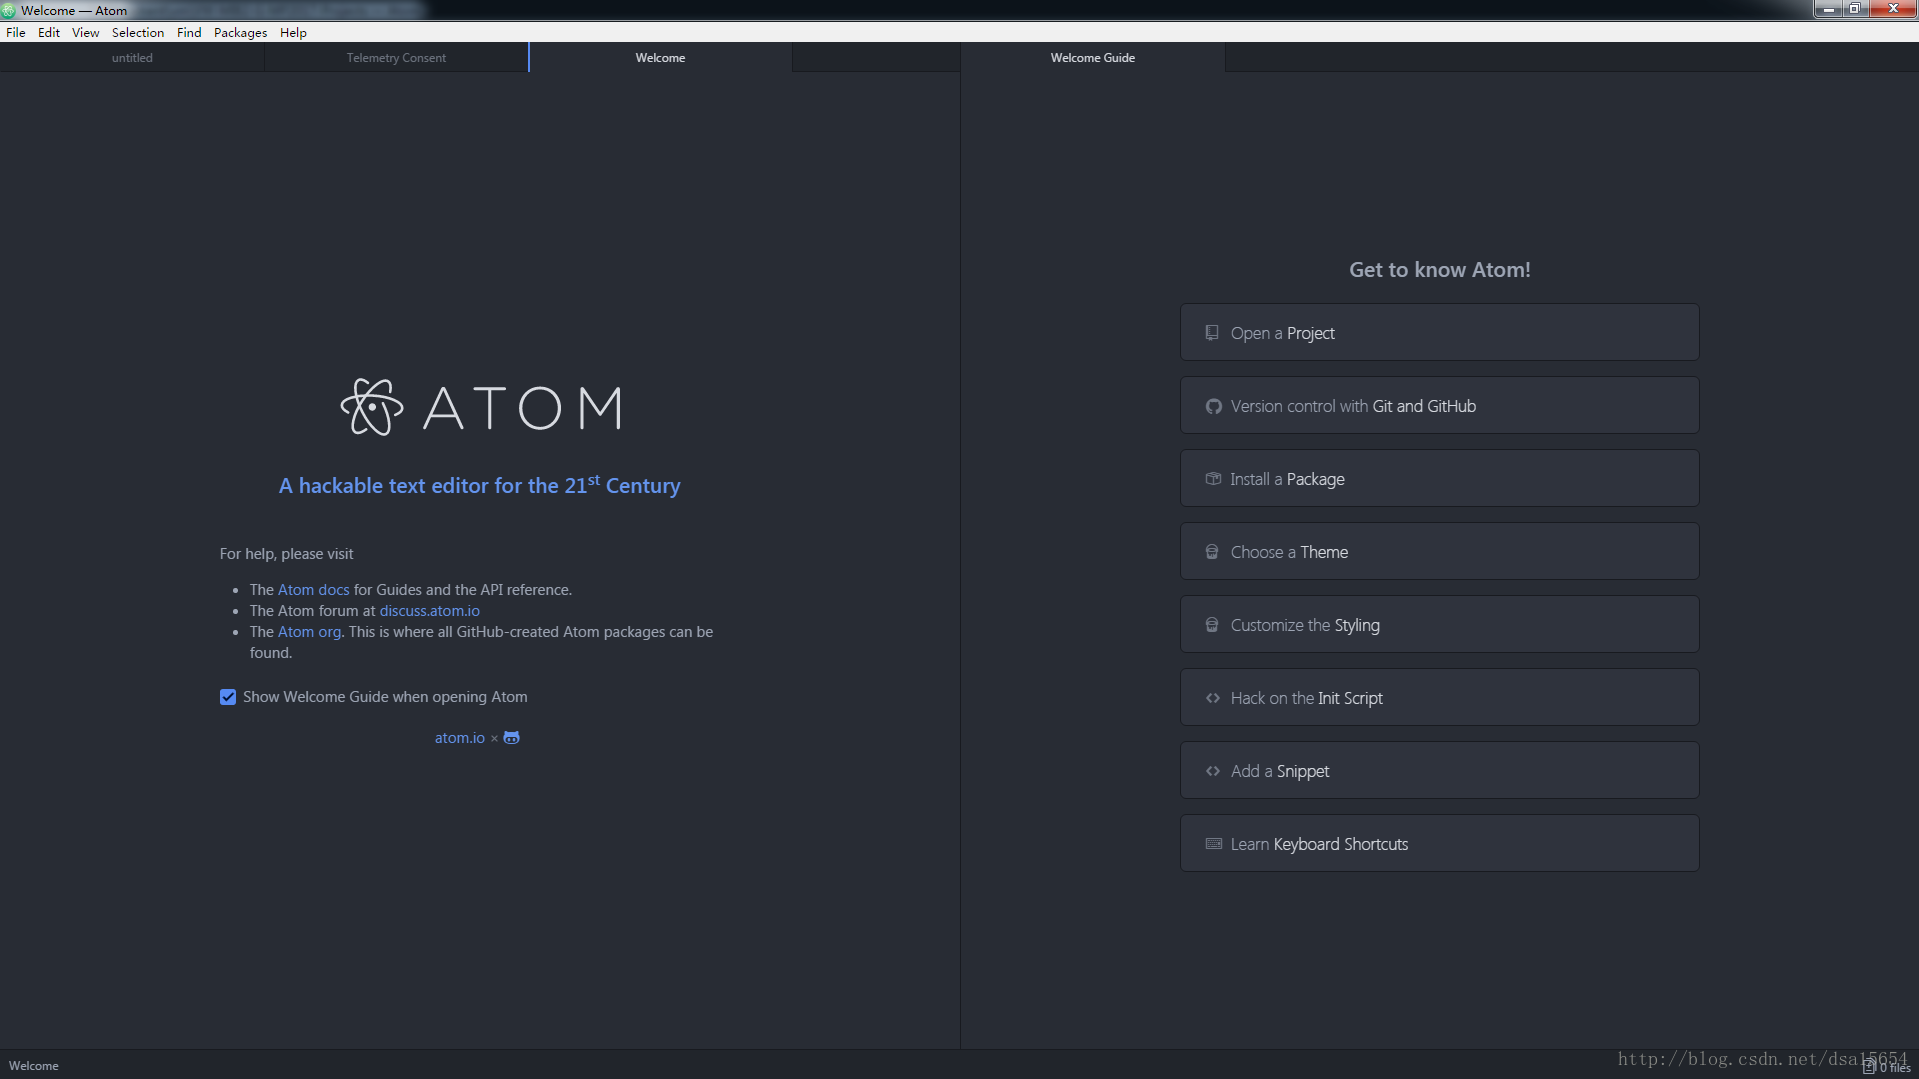Expand the Choose a Theme card
This screenshot has width=1919, height=1079.
(x=1439, y=552)
